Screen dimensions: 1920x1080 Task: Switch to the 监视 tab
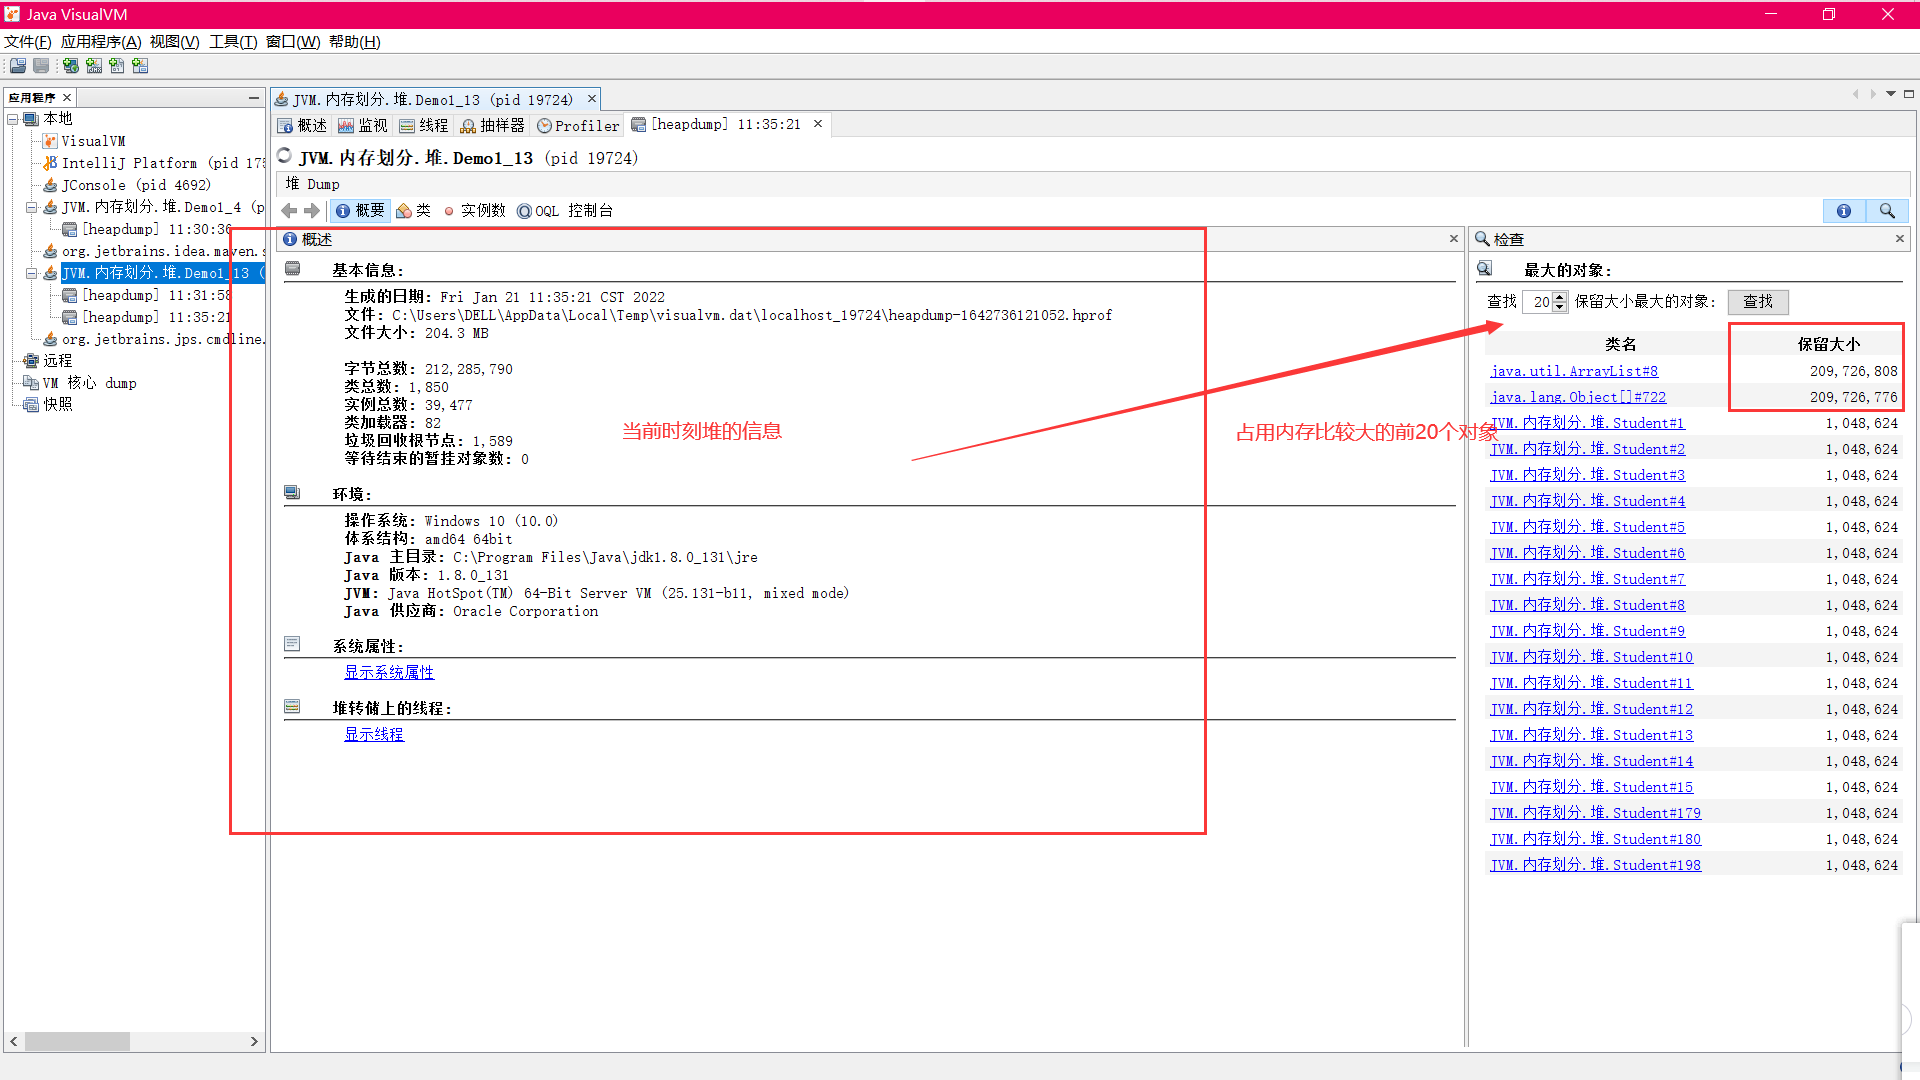362,126
